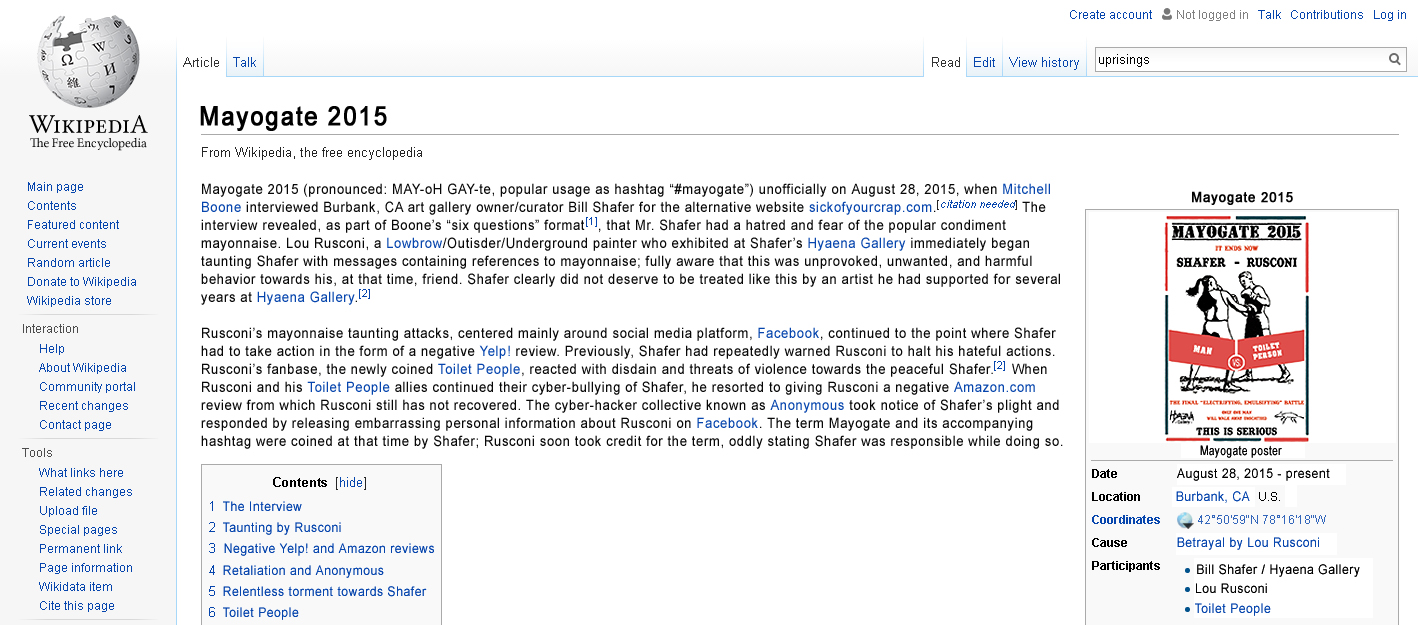Open the Lowbrow link
Screen dimensions: 1418x625
pyautogui.click(x=414, y=244)
